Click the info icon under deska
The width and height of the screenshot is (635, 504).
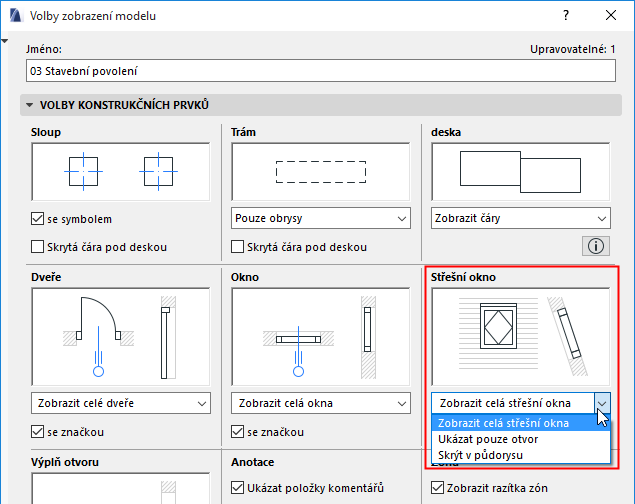pyautogui.click(x=597, y=245)
